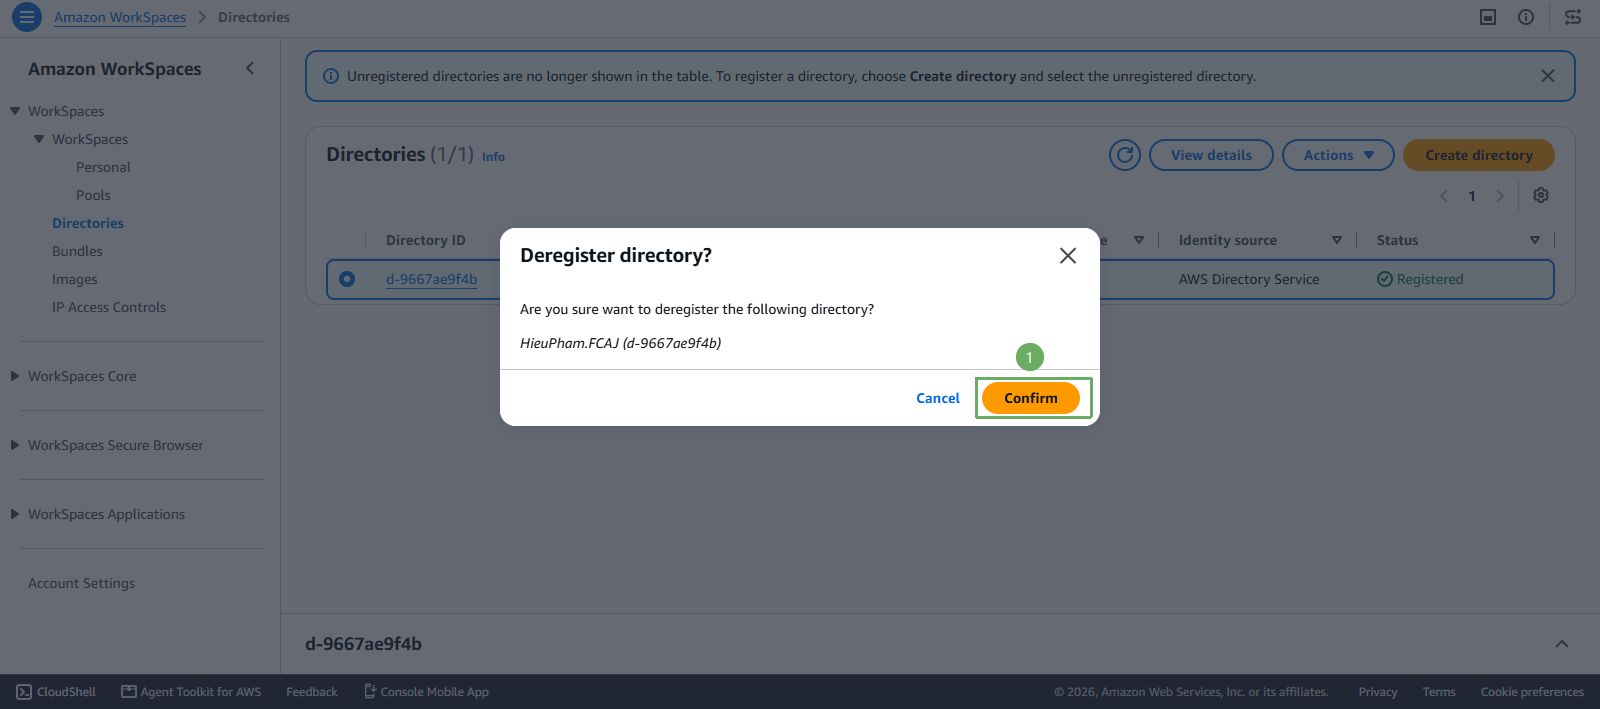The image size is (1600, 709).
Task: Open the hamburger navigation menu
Action: [x=27, y=17]
